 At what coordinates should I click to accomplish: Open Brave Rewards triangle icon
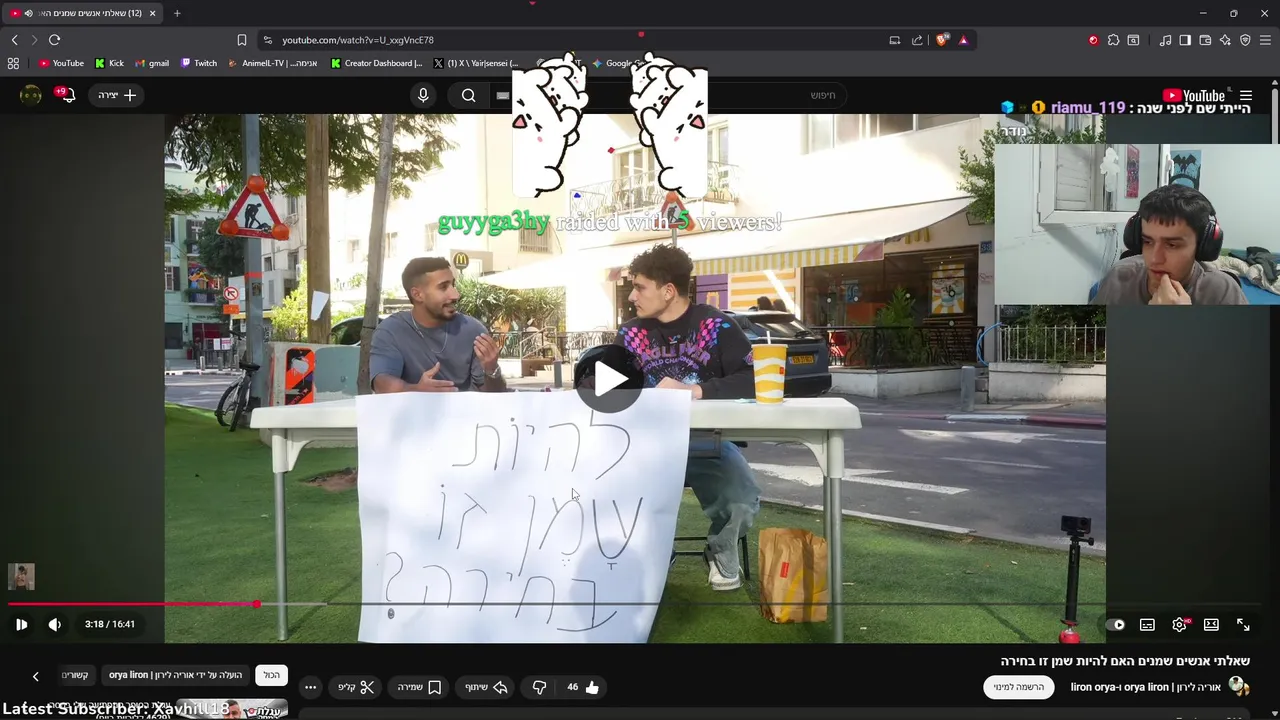click(963, 40)
